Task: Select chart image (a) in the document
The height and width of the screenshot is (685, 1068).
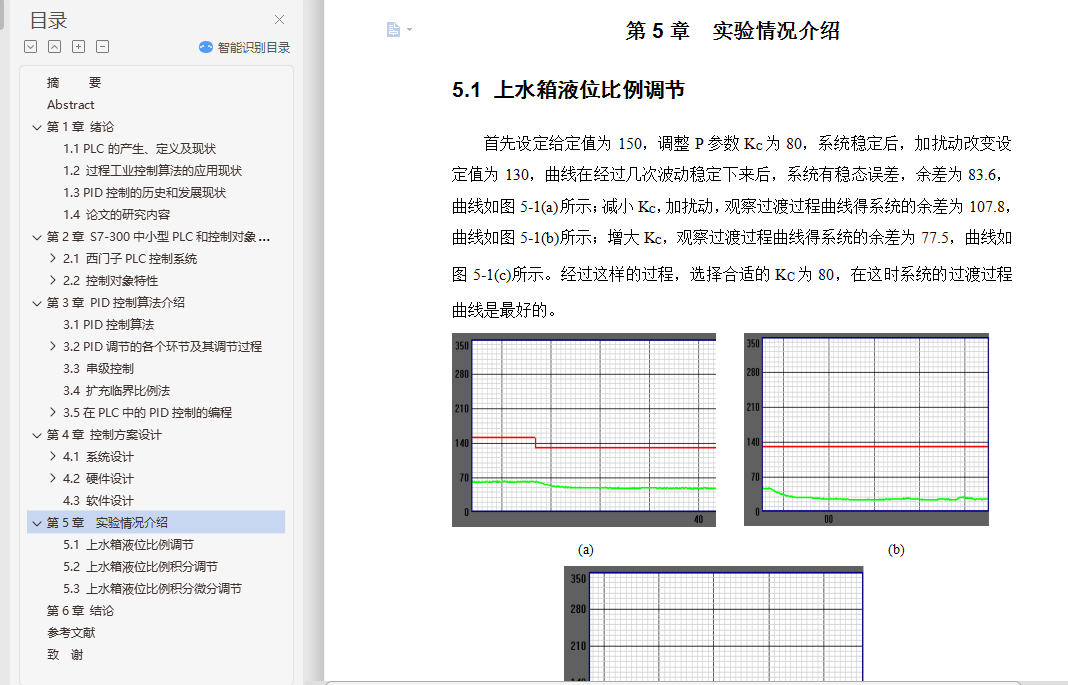Action: point(584,430)
